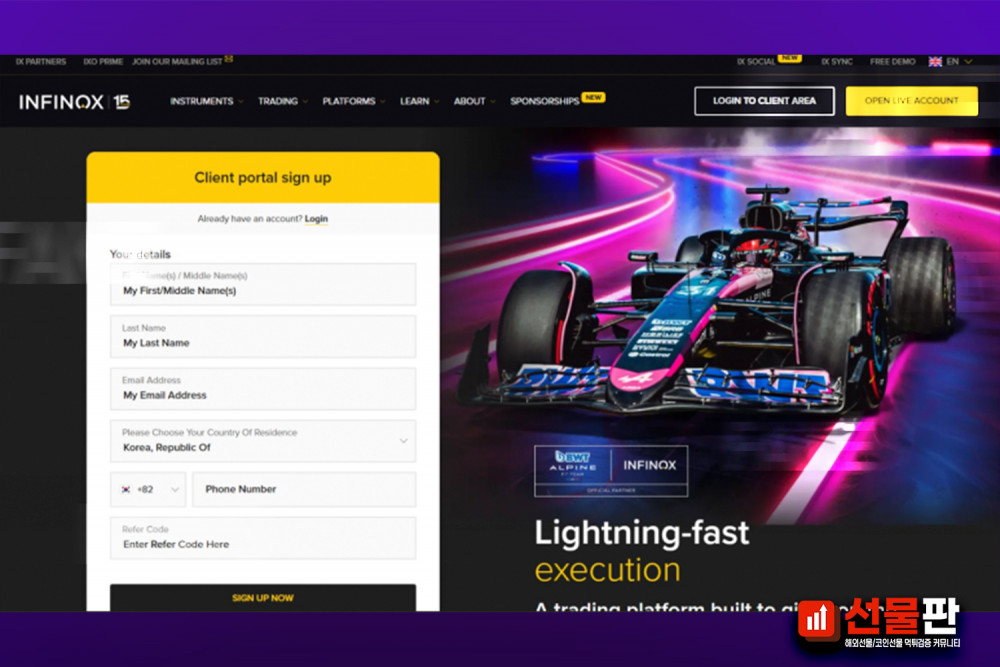Click the UK flag language icon

935,62
